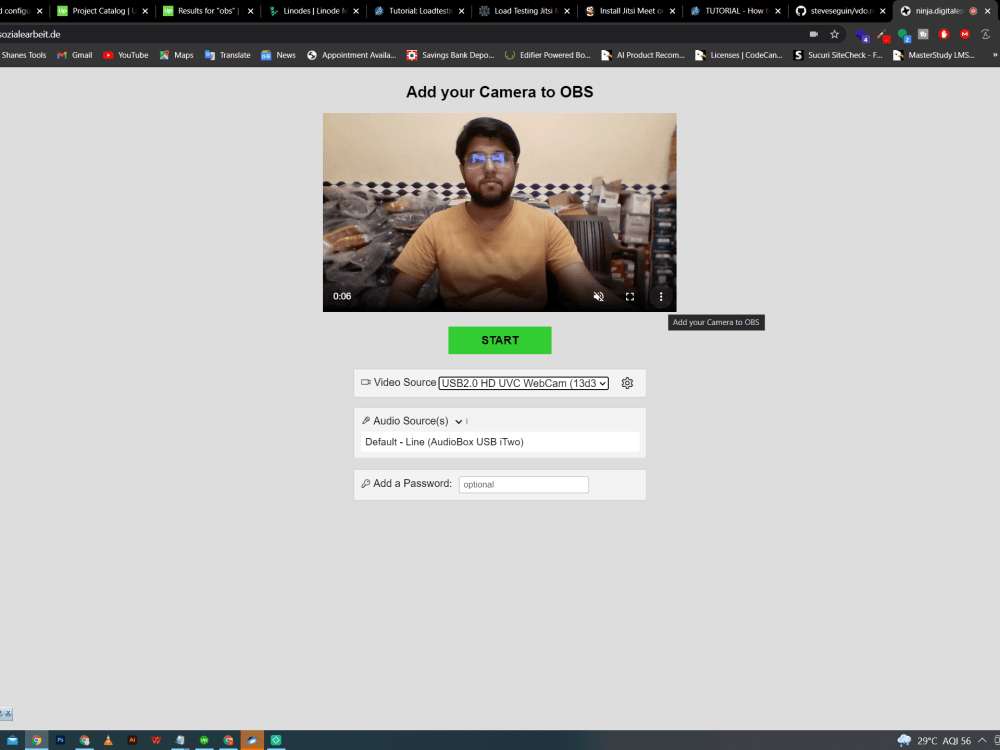Open WPS Office from the taskbar
The width and height of the screenshot is (1000, 750).
click(x=156, y=740)
